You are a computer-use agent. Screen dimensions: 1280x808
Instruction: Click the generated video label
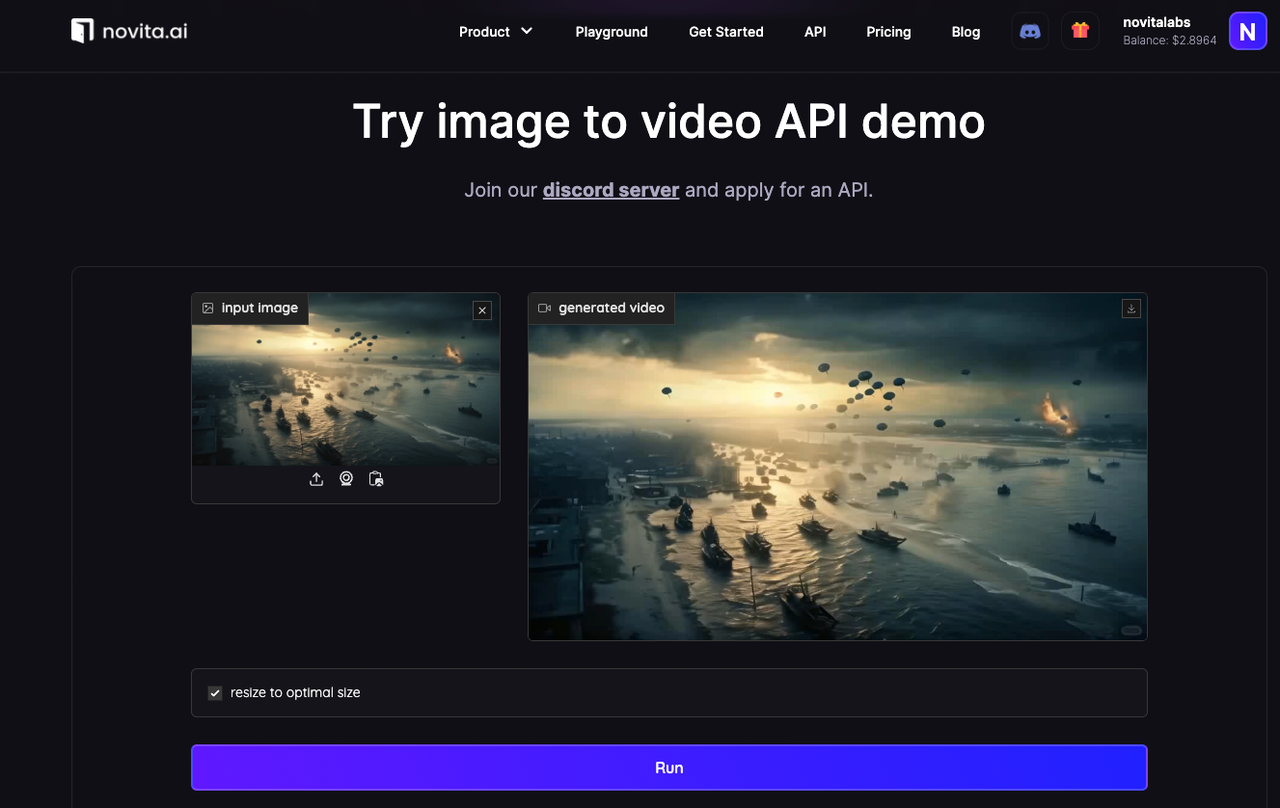[601, 308]
